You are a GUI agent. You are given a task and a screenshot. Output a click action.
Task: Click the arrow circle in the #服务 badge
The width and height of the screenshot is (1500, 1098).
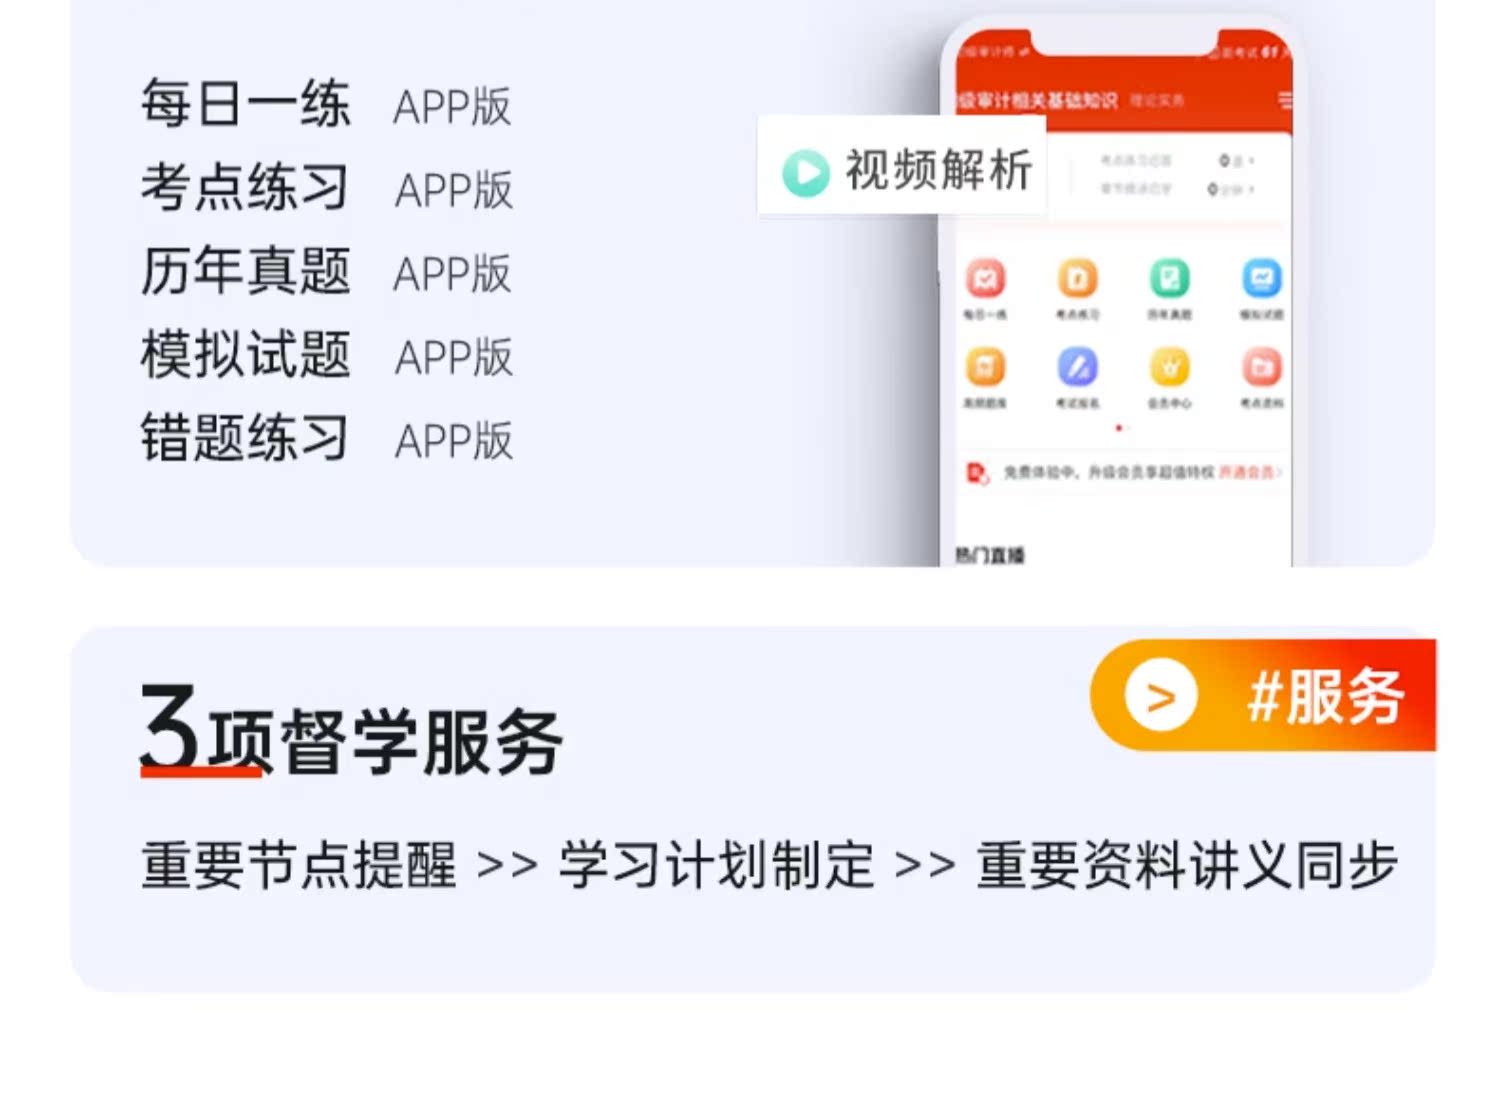(x=1160, y=696)
